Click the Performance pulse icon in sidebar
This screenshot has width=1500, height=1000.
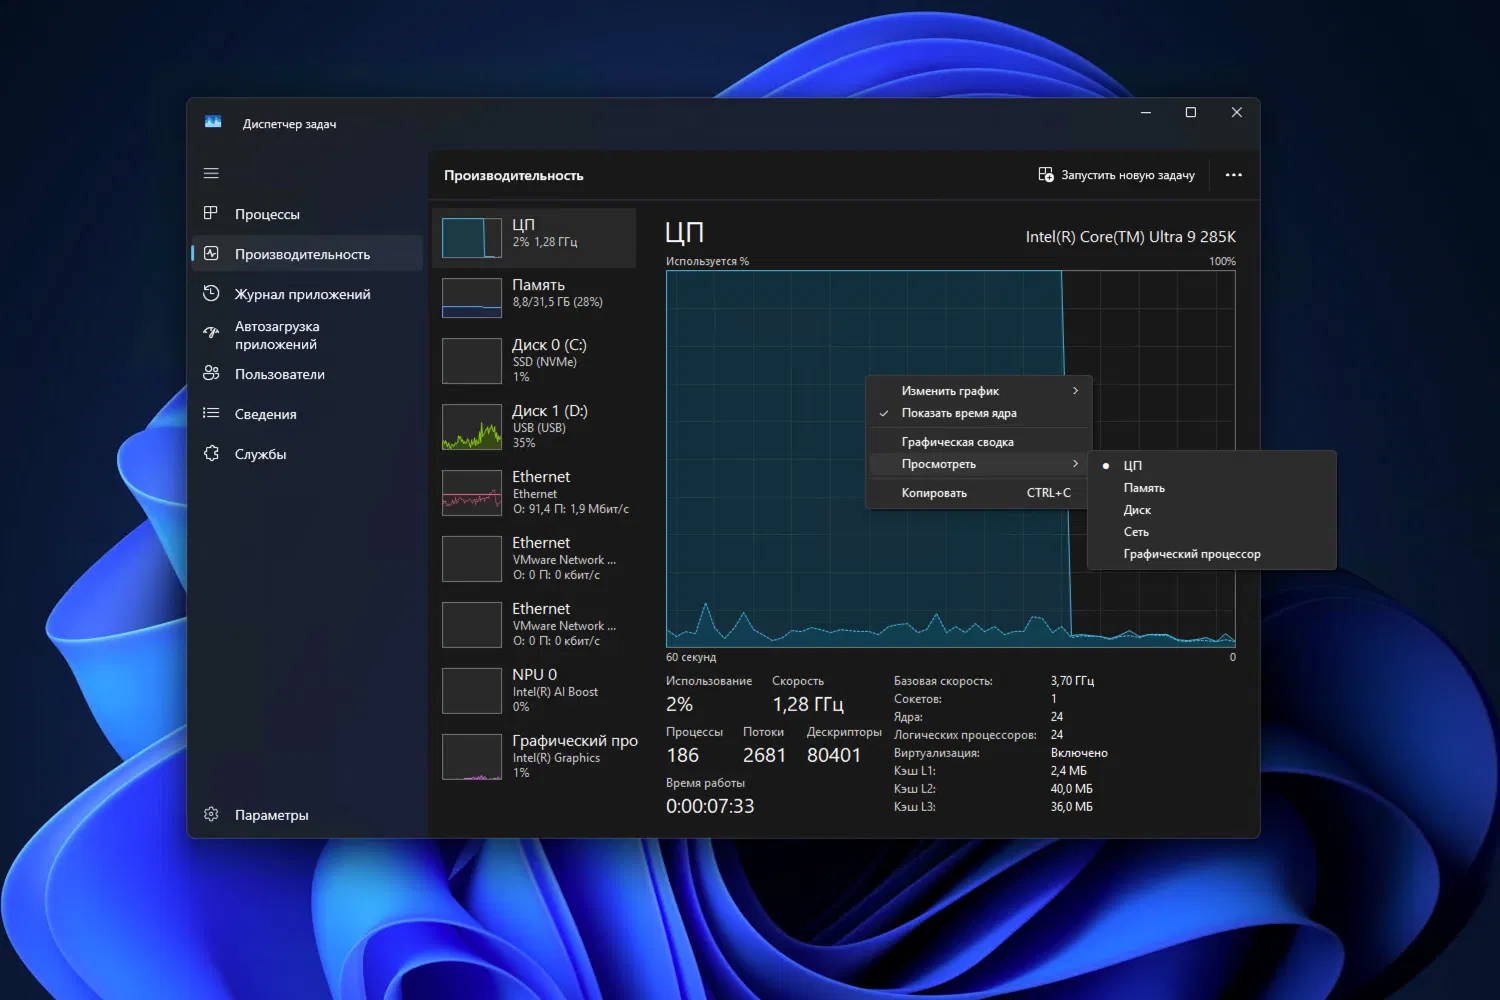(211, 254)
